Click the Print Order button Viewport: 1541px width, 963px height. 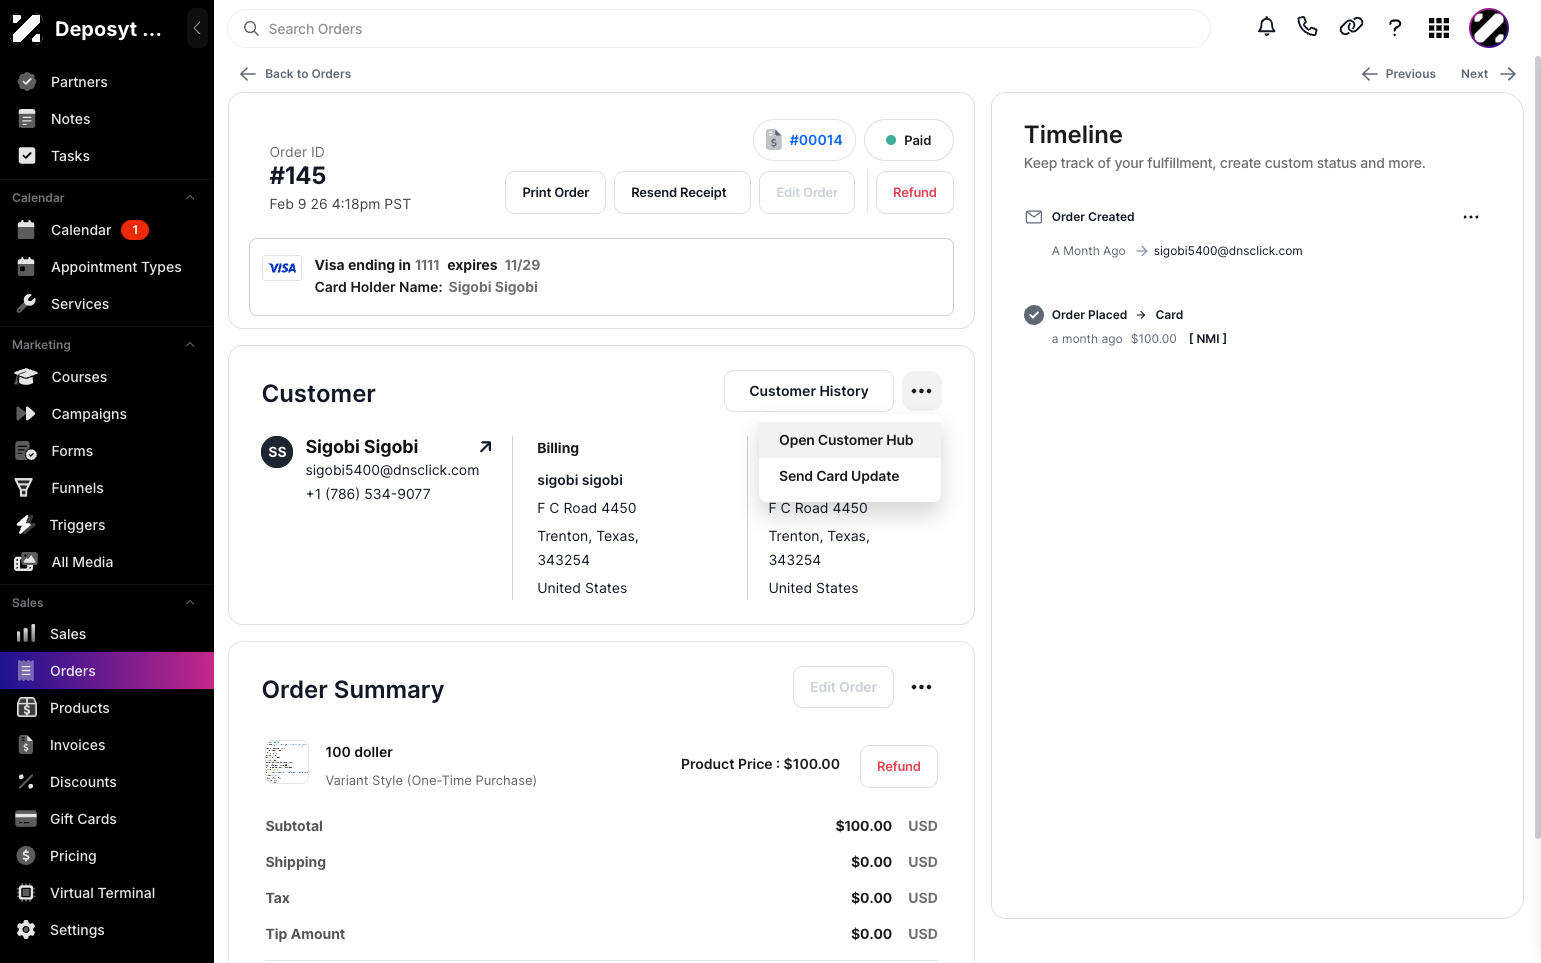(x=556, y=193)
